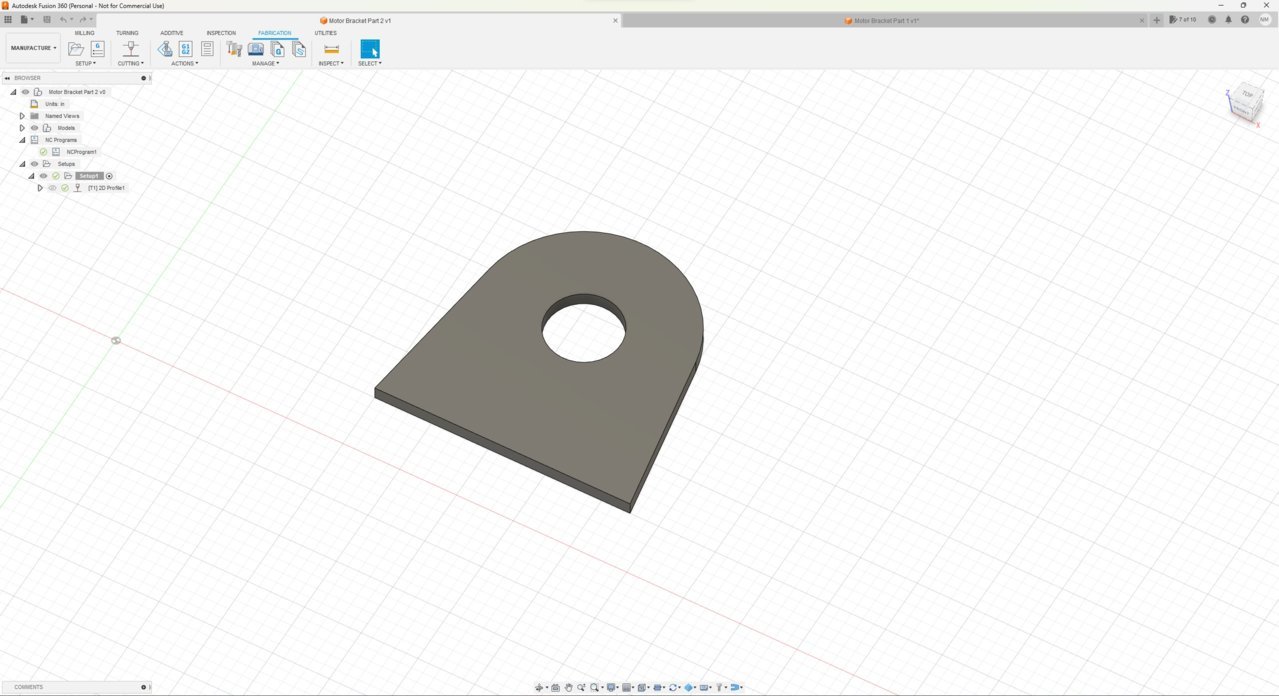
Task: Click the Save icon in the quick access bar
Action: pos(46,19)
